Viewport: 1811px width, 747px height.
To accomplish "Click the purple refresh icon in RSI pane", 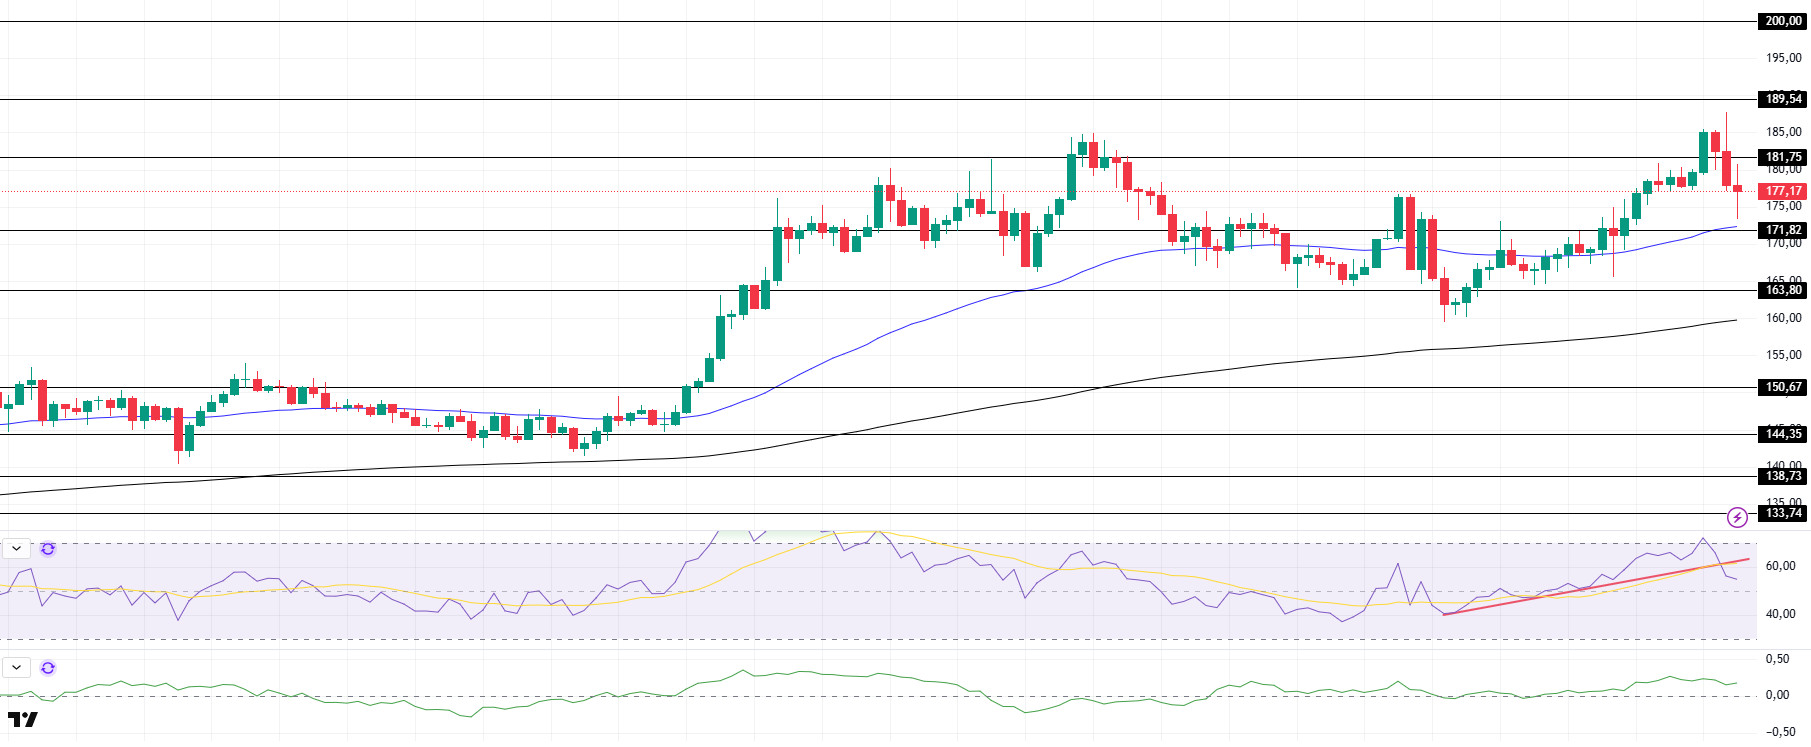I will [48, 549].
